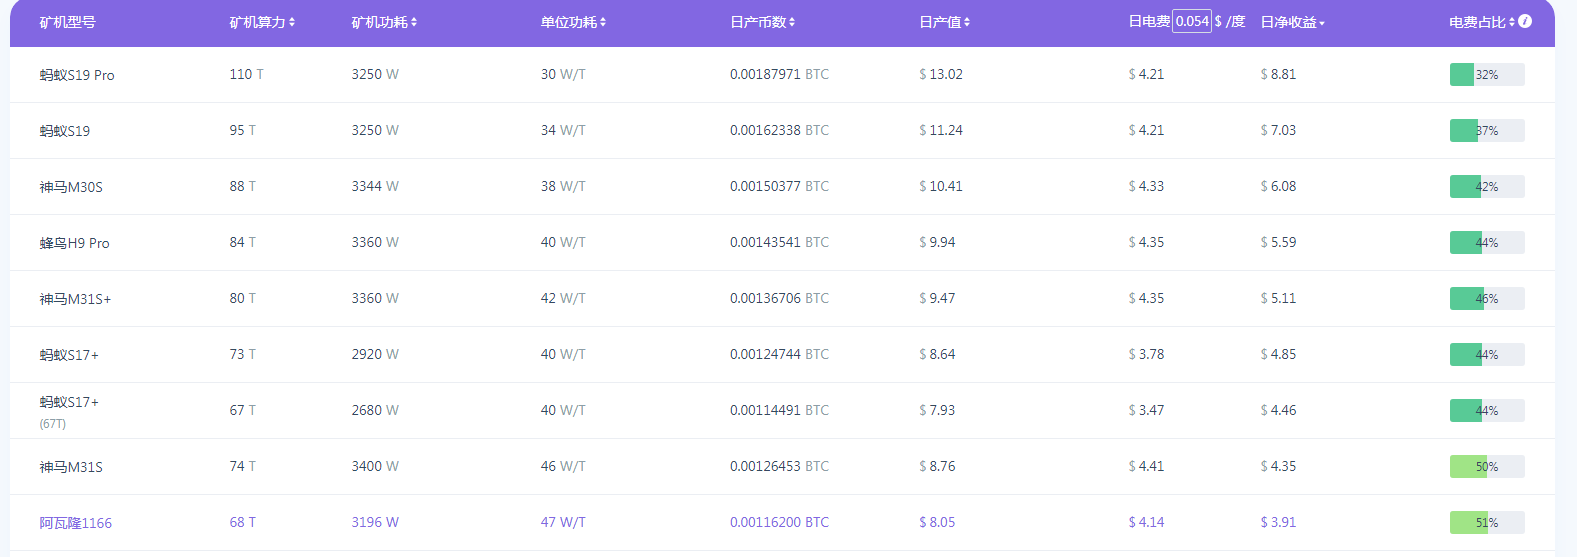Click the $ 3.78 daily electricity cost

[1146, 354]
